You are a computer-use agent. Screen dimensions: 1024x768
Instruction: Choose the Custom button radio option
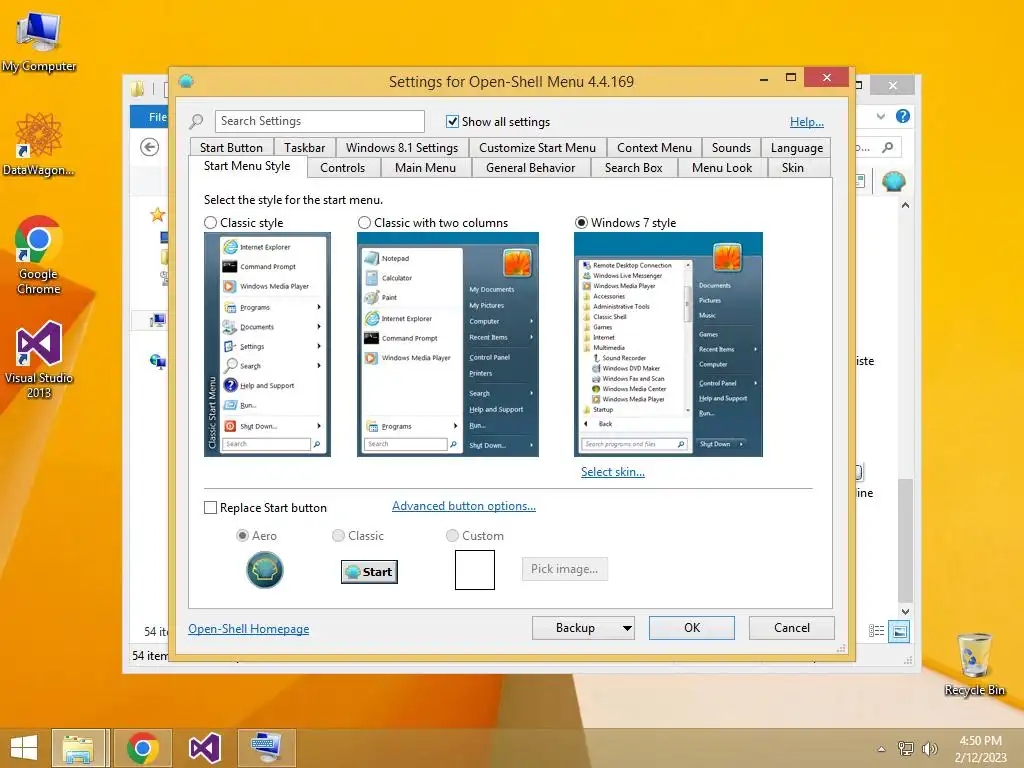pos(452,536)
